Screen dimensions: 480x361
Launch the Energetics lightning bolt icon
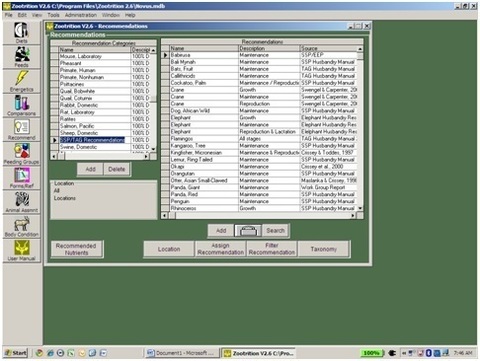pyautogui.click(x=22, y=79)
